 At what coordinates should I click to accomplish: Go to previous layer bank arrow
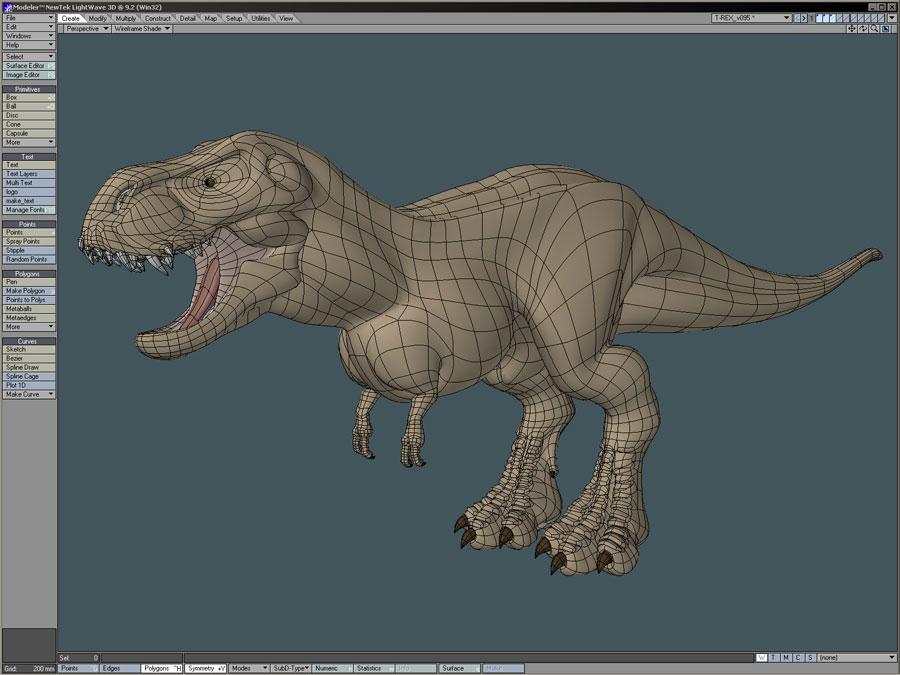(x=797, y=18)
